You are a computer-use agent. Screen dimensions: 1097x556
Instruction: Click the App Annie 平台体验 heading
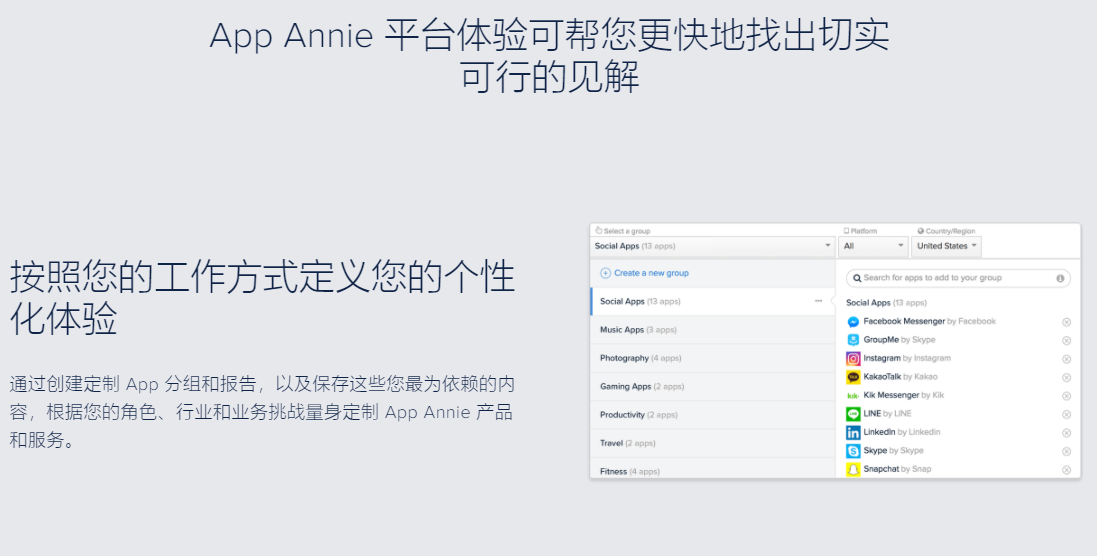tap(549, 56)
